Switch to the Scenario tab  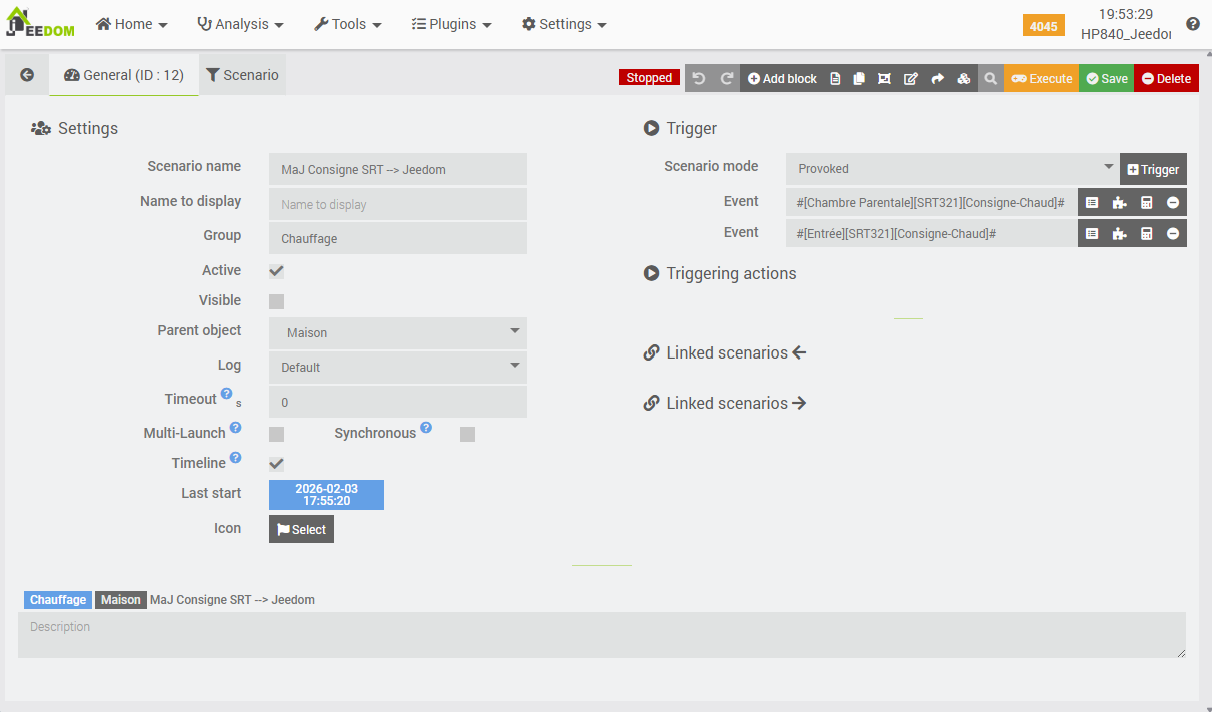pyautogui.click(x=243, y=75)
